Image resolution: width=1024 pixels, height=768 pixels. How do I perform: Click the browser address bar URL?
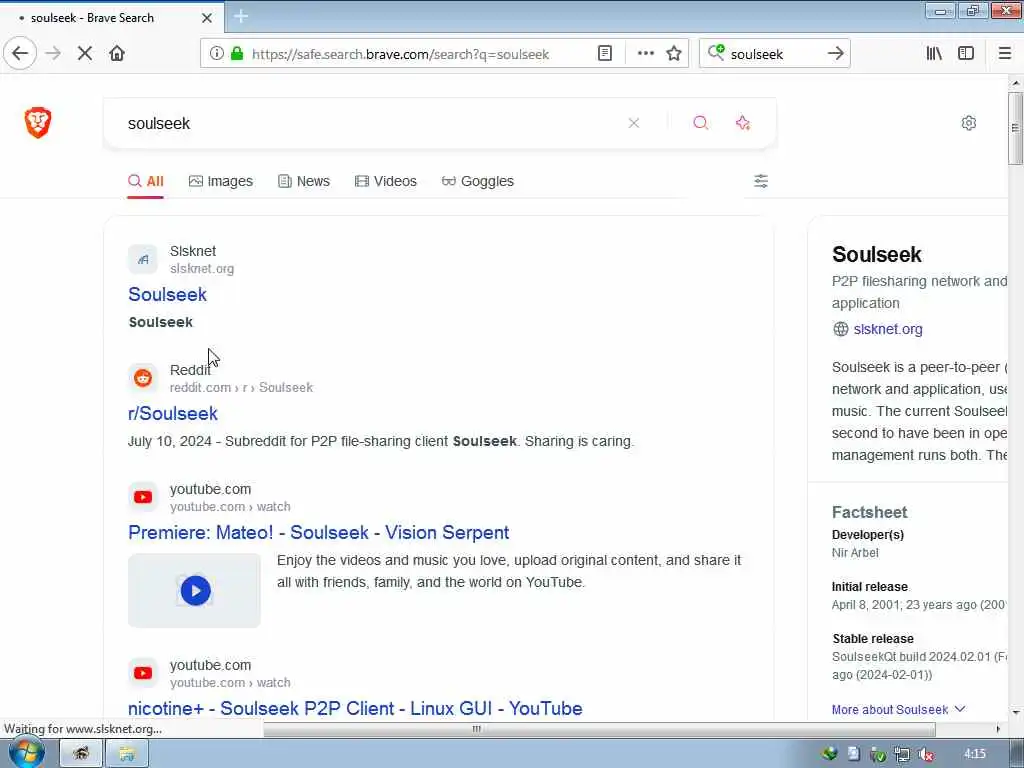click(x=400, y=54)
